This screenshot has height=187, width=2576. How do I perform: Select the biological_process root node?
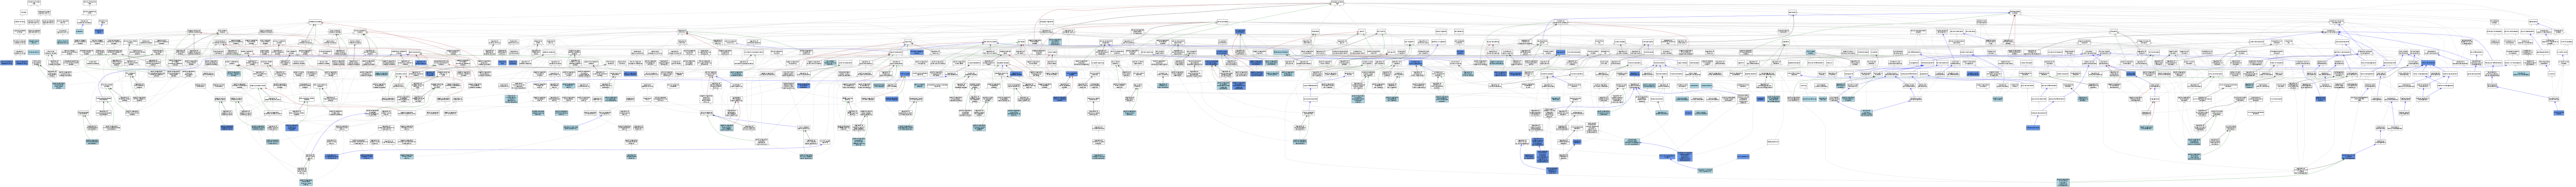click(x=1337, y=3)
